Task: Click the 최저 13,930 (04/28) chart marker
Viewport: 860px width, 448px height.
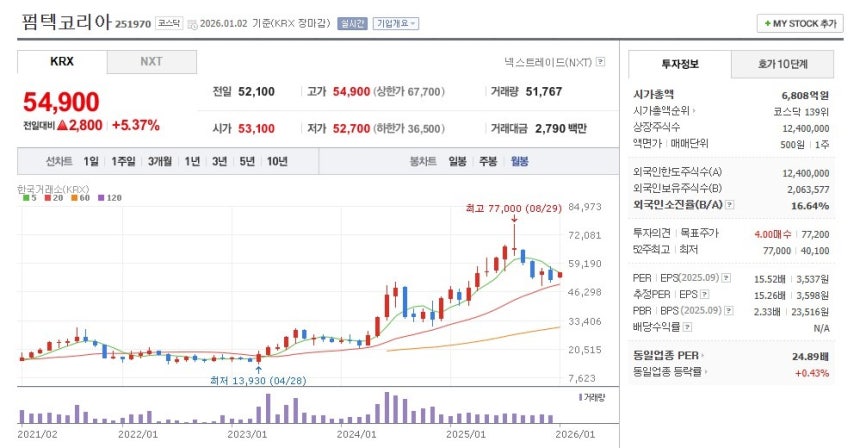Action: 258,380
